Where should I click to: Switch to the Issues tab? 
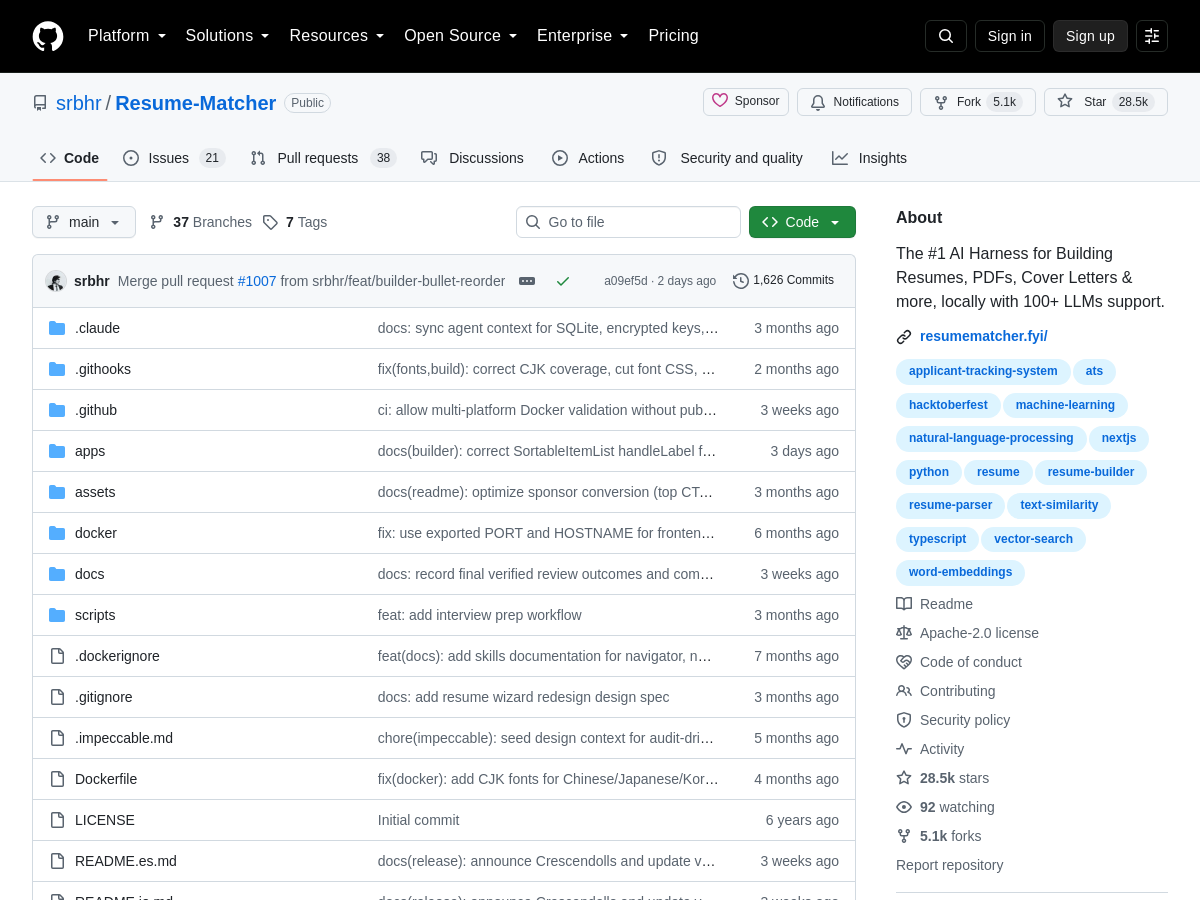click(x=174, y=158)
